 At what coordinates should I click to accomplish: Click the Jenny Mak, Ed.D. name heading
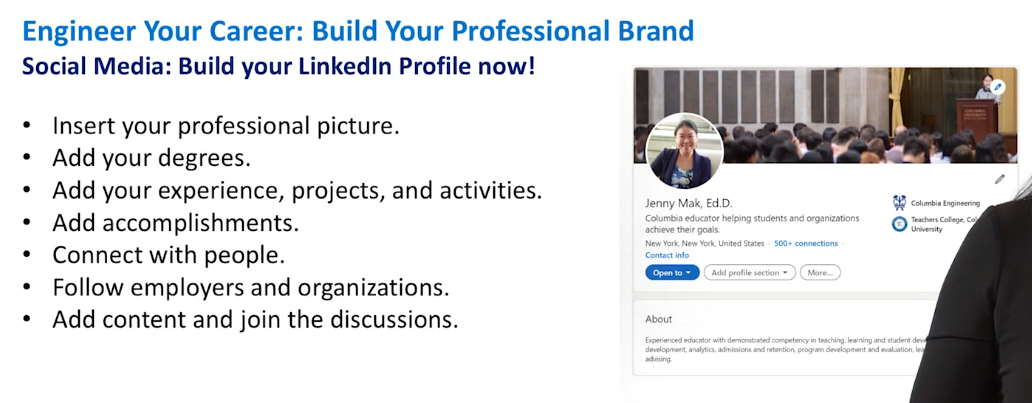[x=688, y=203]
